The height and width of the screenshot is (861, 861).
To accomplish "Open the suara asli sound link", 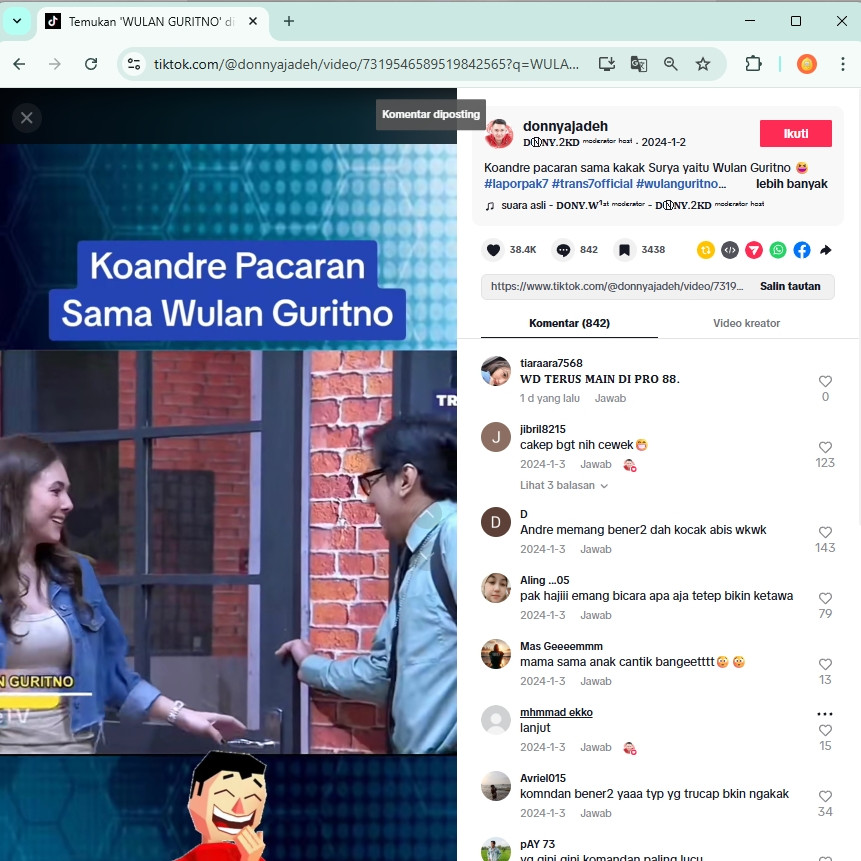I will 625,205.
